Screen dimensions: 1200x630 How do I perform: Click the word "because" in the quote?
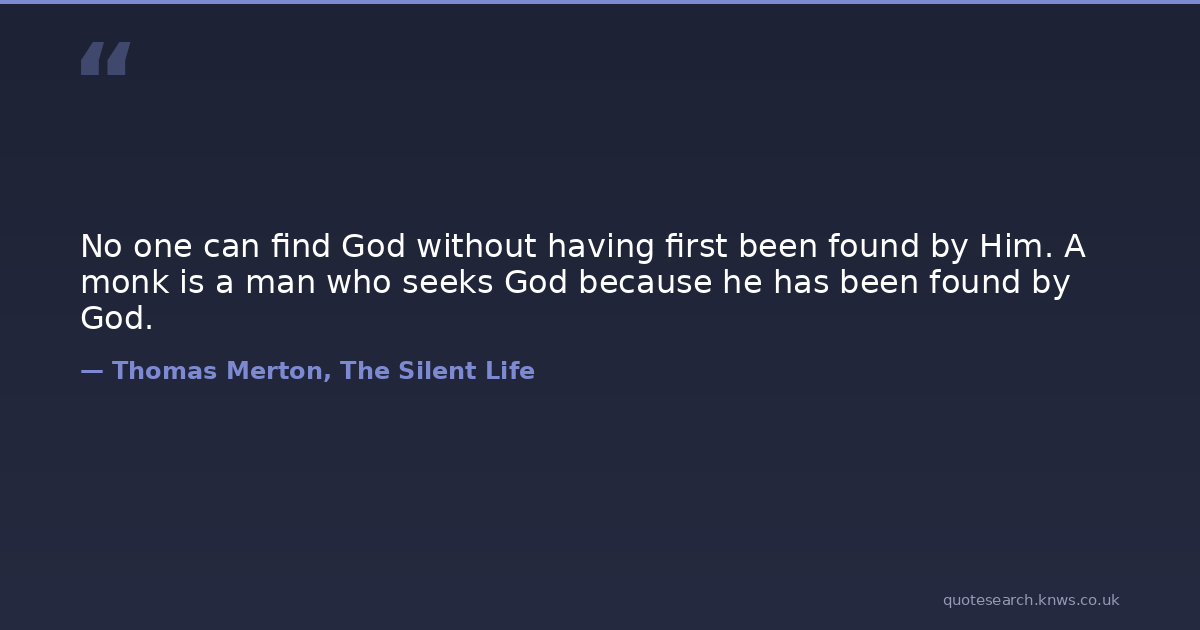(645, 283)
